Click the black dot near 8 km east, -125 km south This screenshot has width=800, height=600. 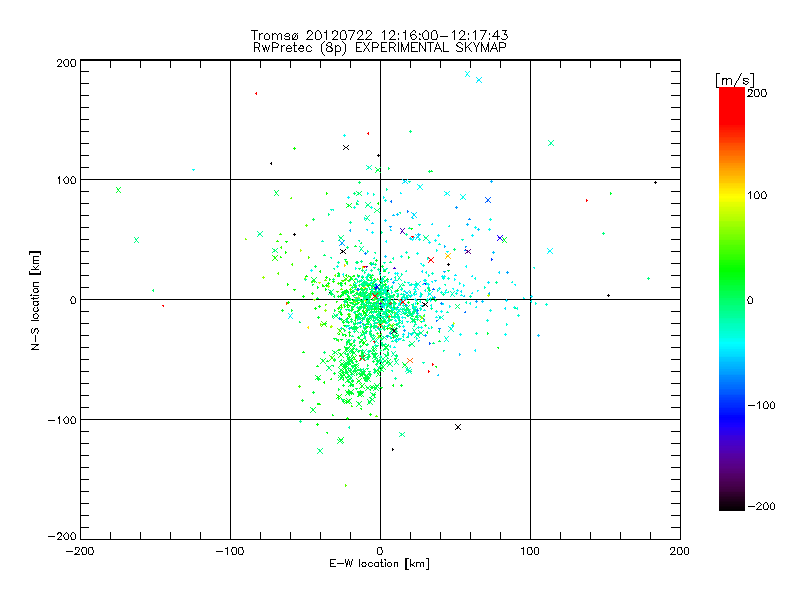pos(392,449)
